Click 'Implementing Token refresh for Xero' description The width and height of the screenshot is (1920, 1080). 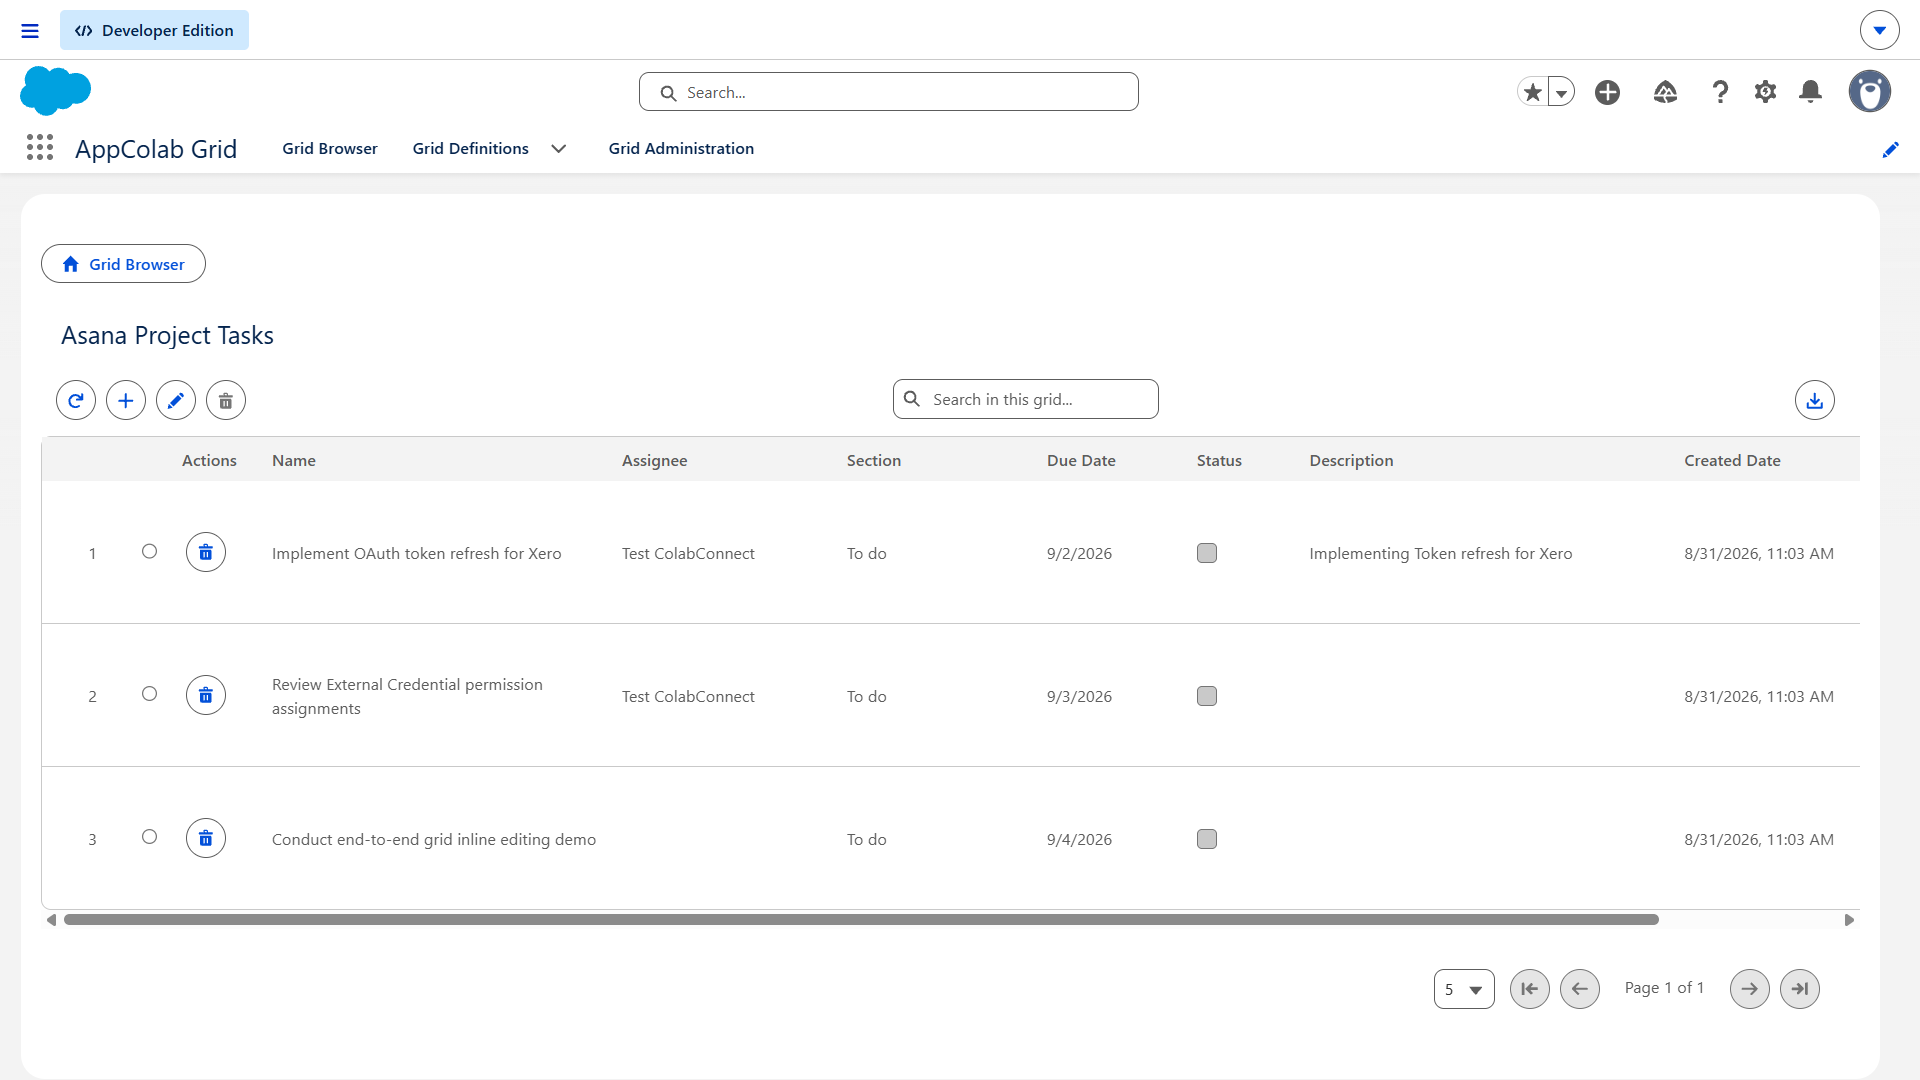point(1440,553)
